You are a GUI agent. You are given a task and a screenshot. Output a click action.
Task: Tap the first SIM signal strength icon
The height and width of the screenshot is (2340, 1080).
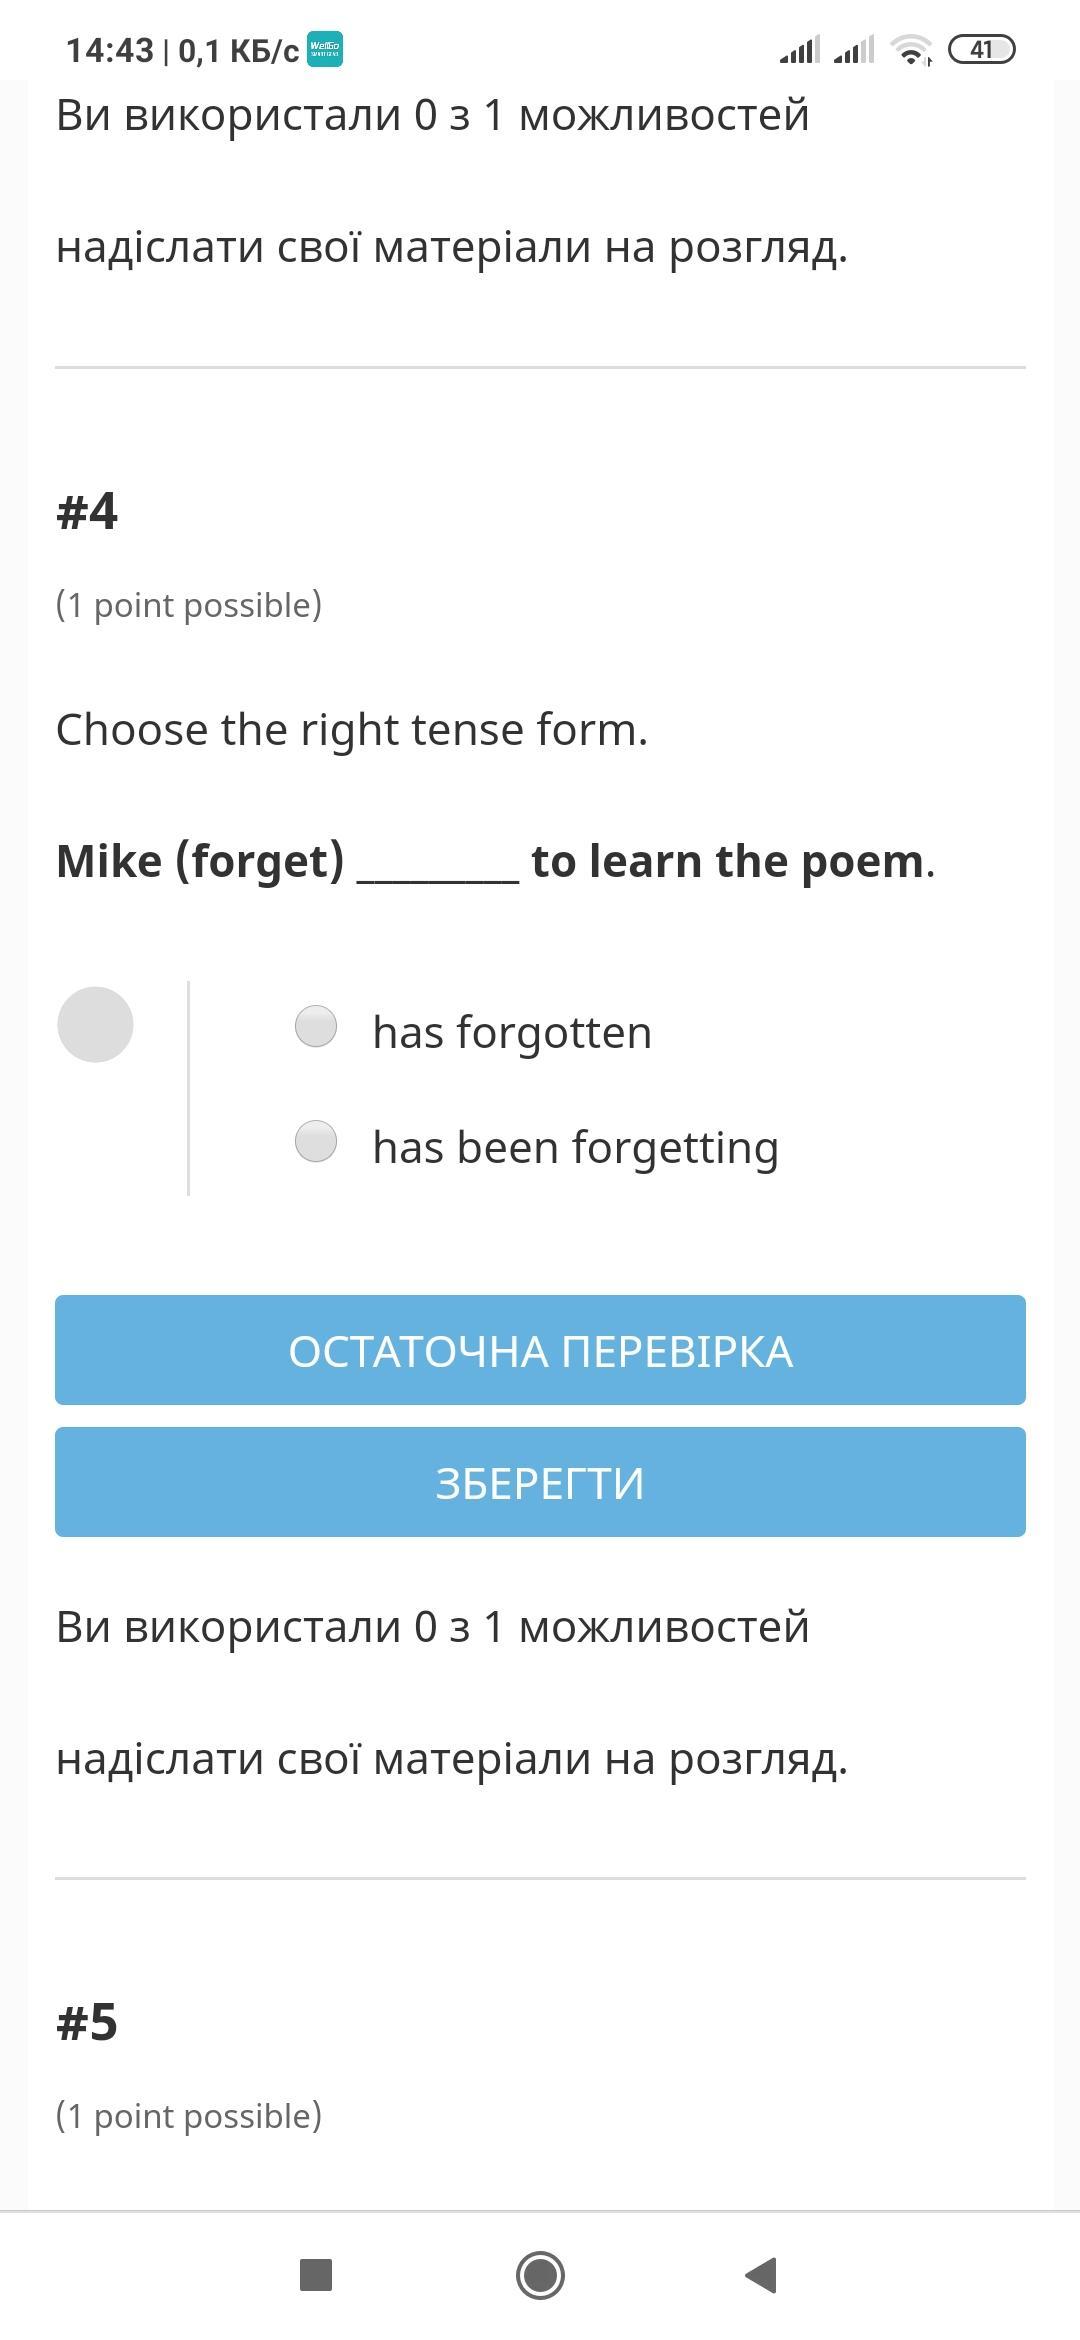[x=800, y=49]
